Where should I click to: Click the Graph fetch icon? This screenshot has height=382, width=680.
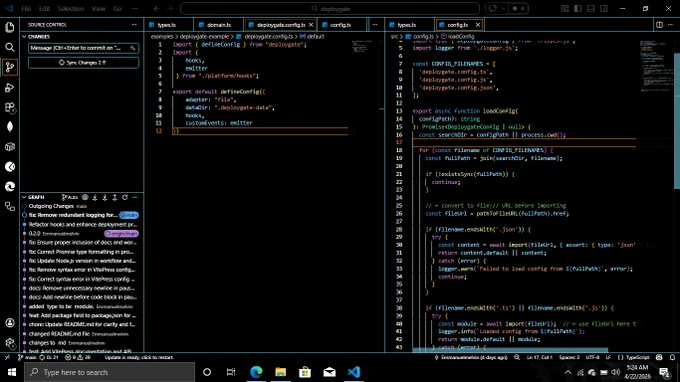click(x=95, y=197)
